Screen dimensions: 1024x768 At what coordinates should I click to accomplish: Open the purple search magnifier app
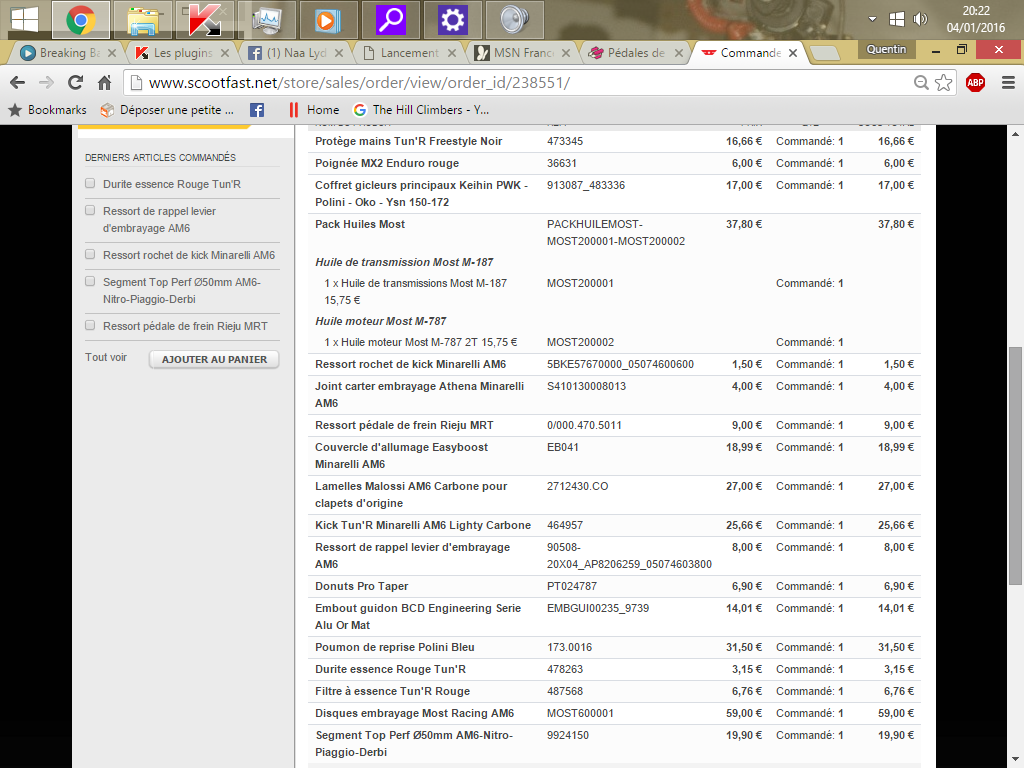pyautogui.click(x=391, y=20)
